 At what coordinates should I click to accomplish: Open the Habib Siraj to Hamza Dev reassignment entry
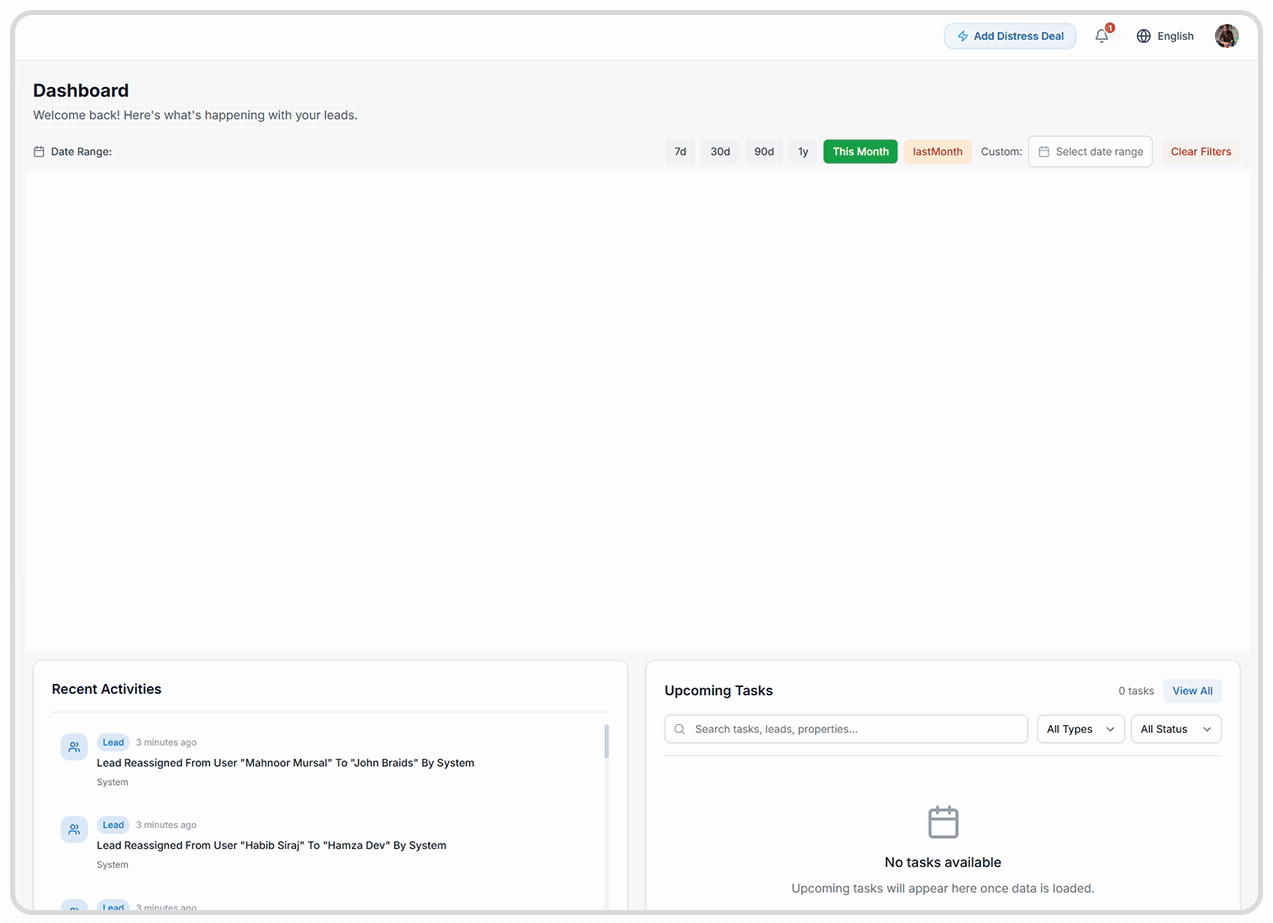tap(271, 845)
